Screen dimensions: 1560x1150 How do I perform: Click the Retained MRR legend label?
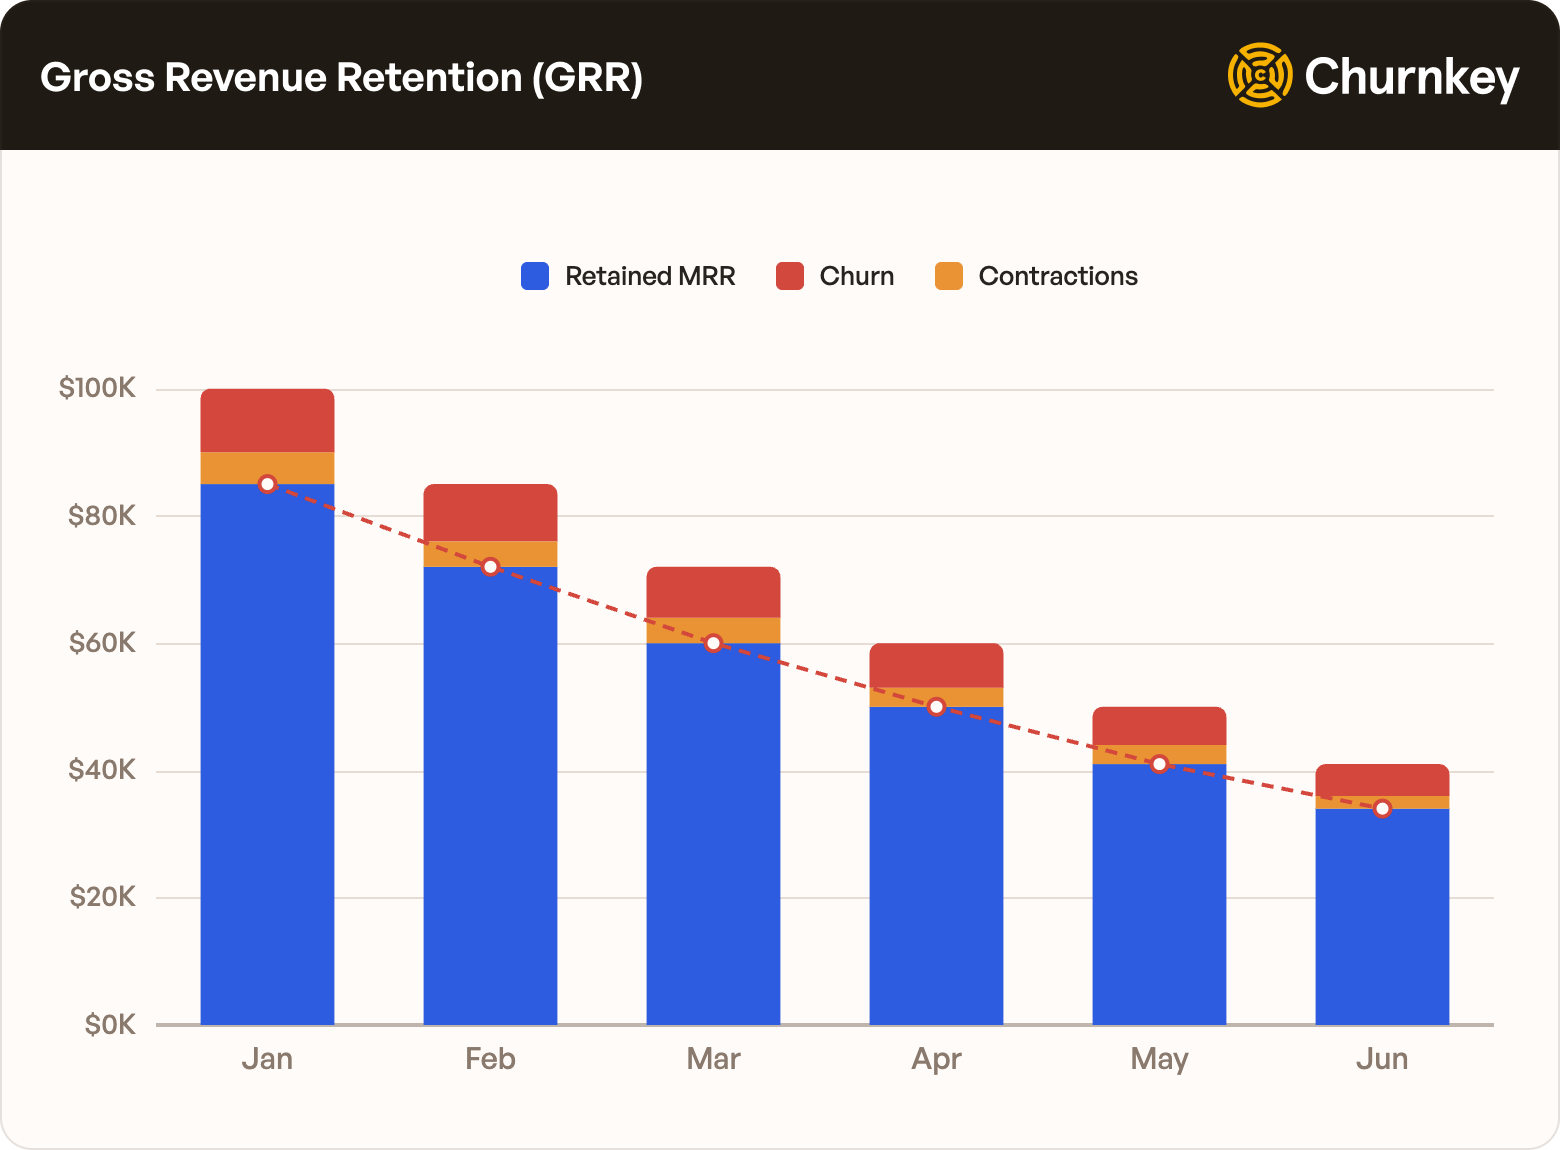[649, 276]
